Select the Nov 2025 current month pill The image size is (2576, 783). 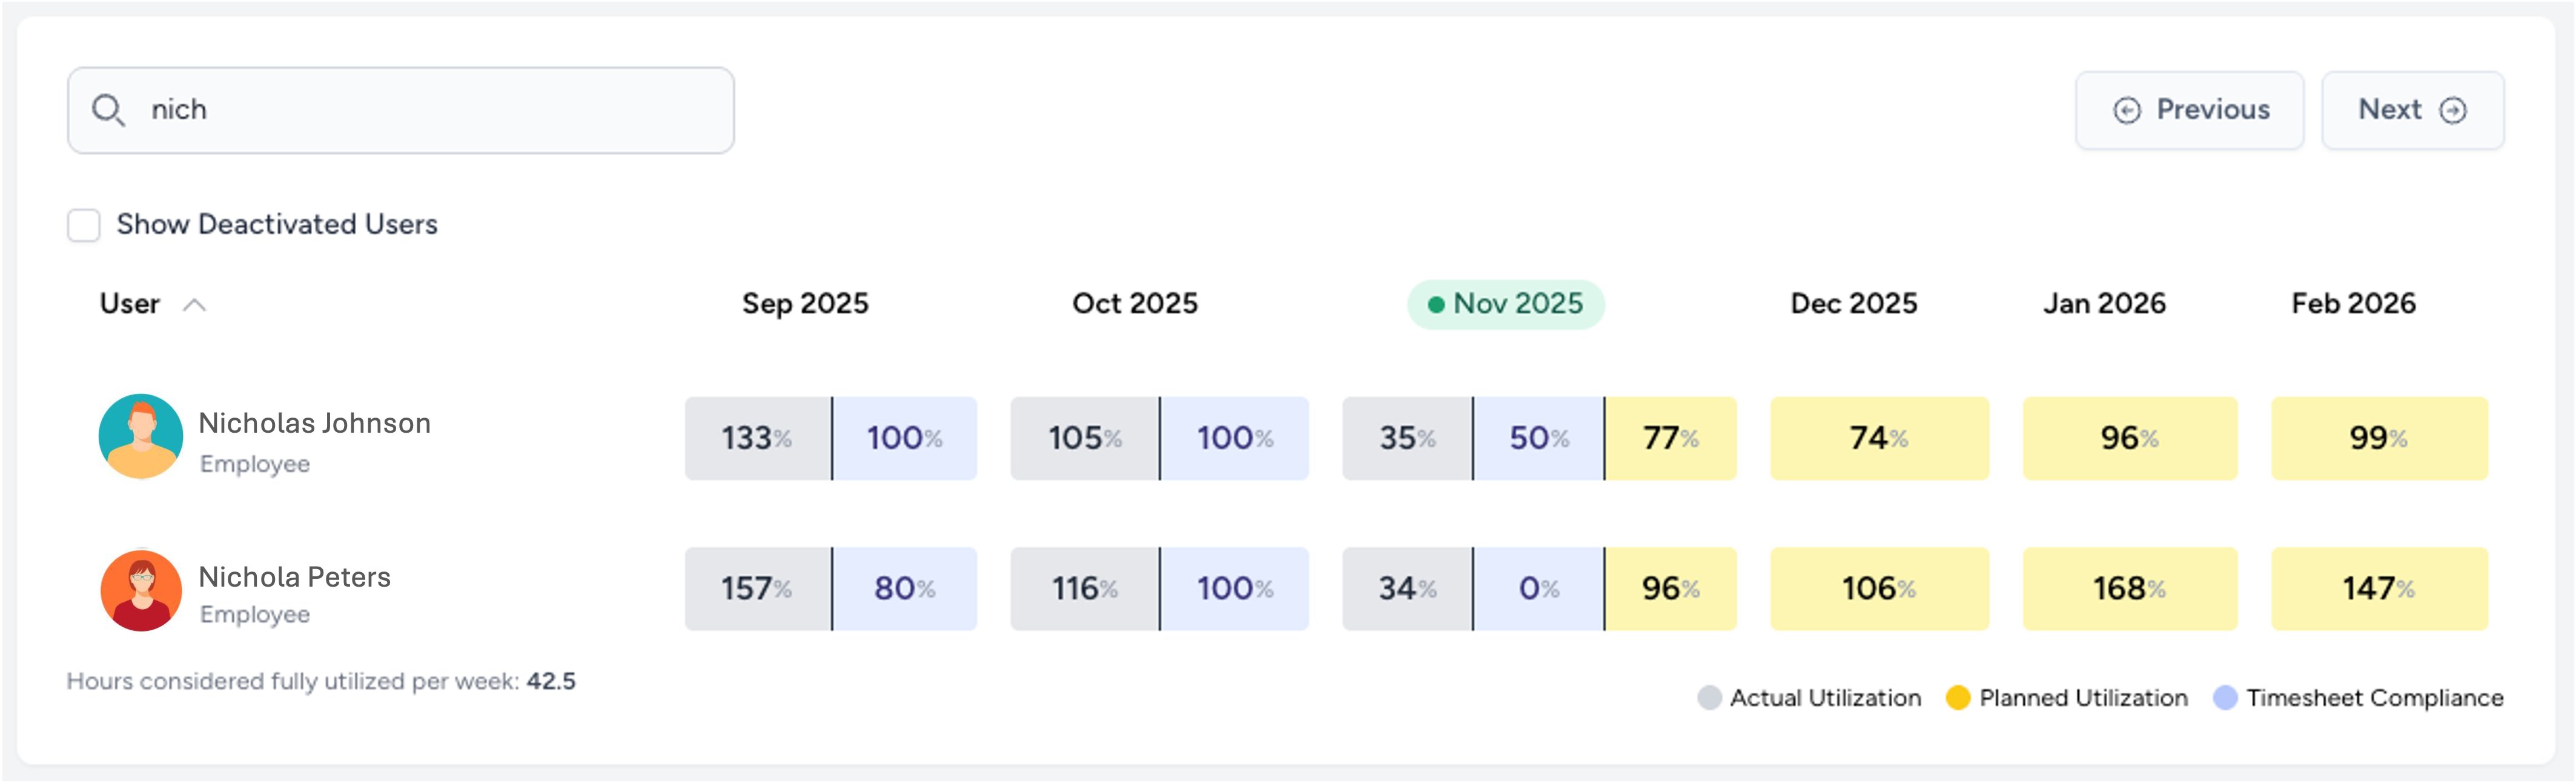[1505, 304]
